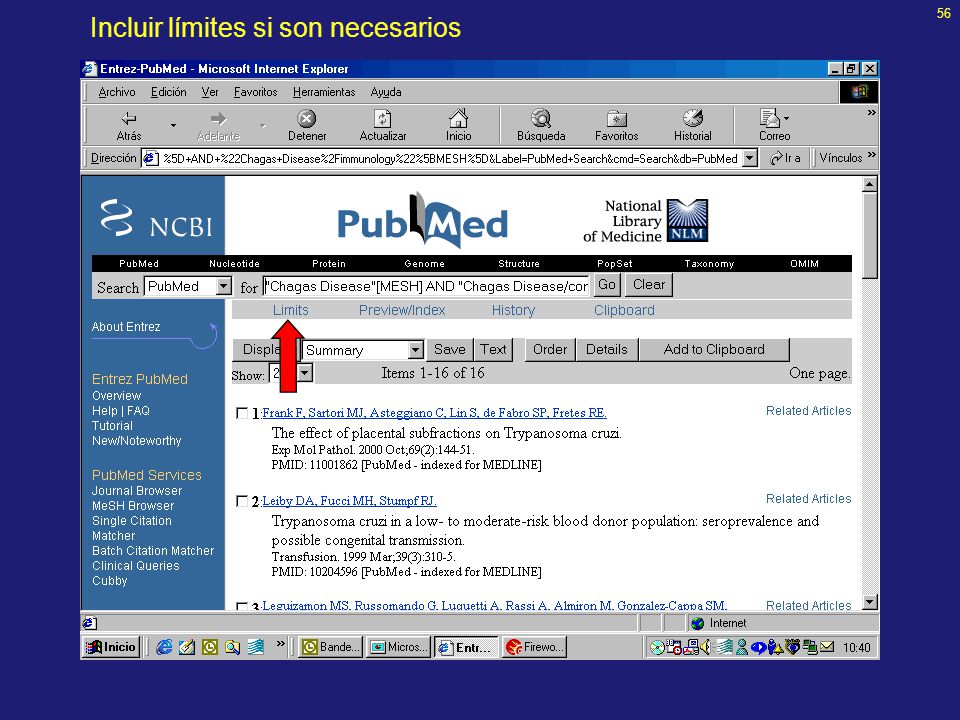960x720 pixels.
Task: Open the Summary display format dropdown
Action: click(x=416, y=350)
